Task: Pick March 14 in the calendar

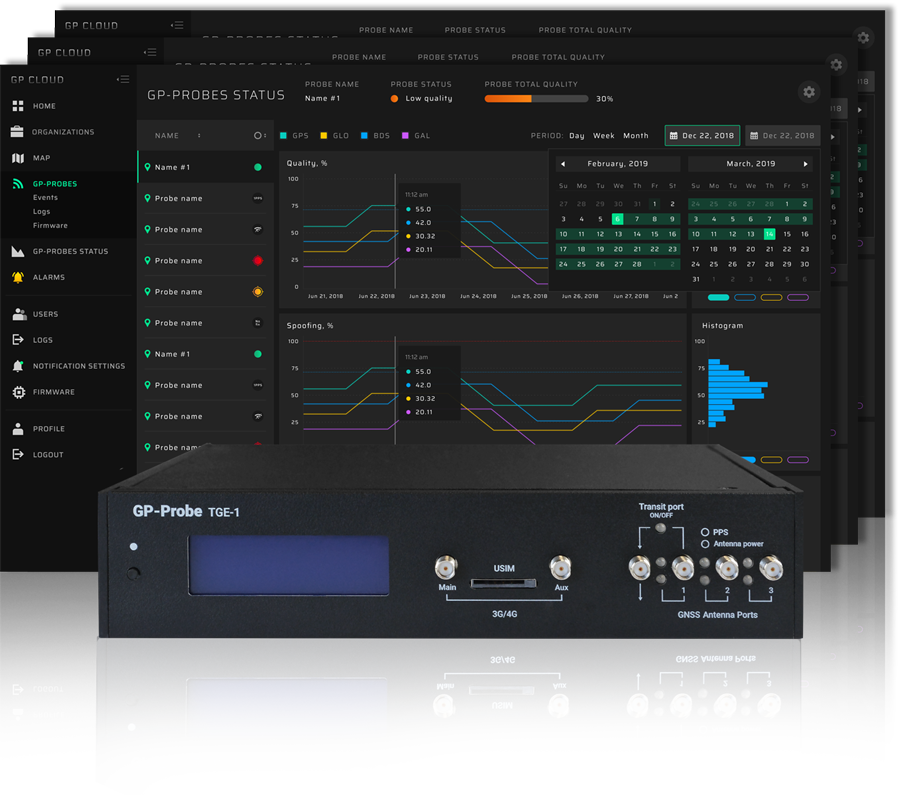Action: point(769,234)
